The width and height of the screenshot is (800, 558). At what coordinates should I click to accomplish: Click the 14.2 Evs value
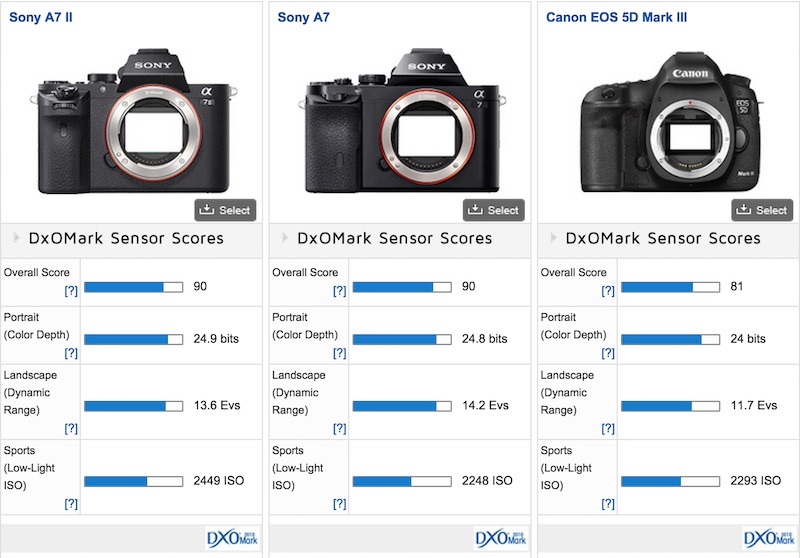(485, 405)
